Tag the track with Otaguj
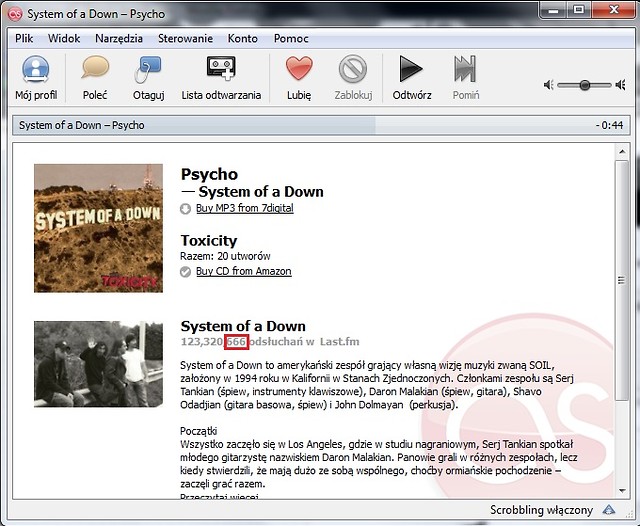 point(149,78)
